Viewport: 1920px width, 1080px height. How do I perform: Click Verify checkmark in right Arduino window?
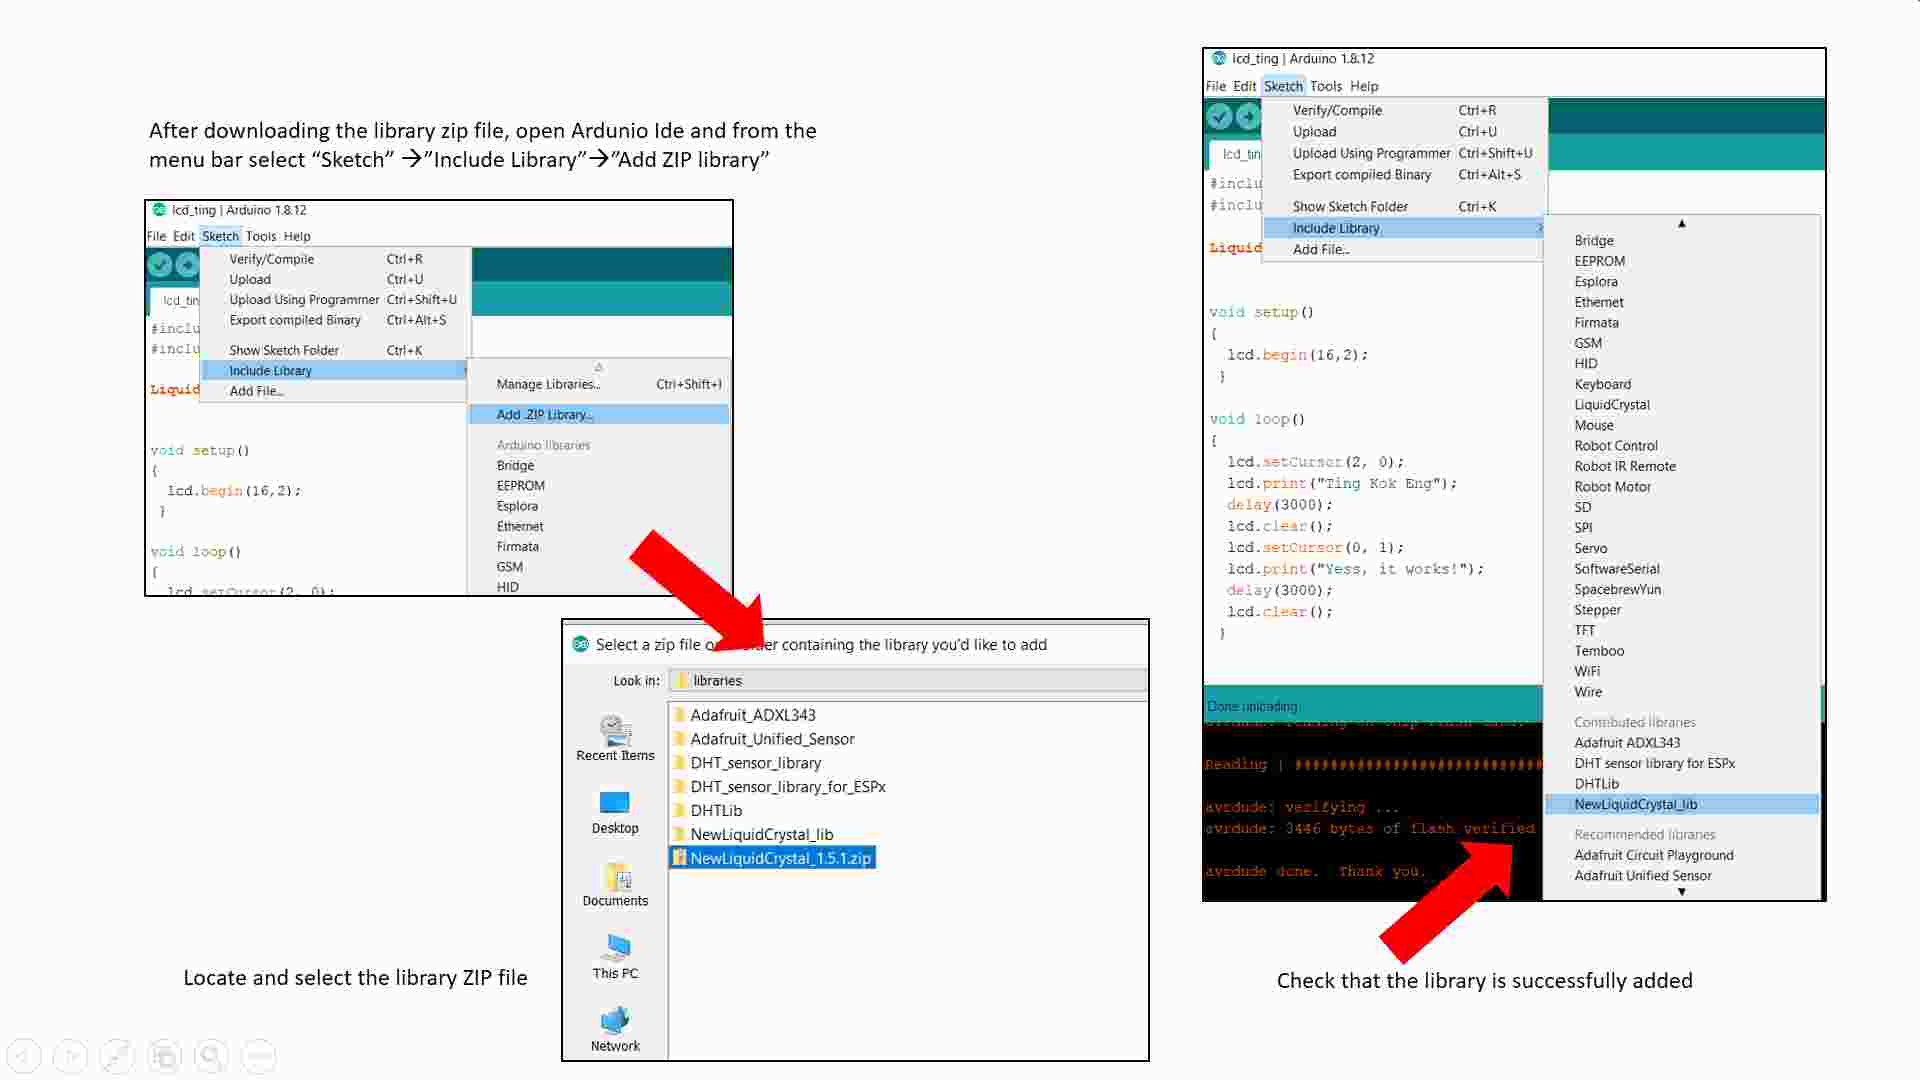click(x=1219, y=117)
